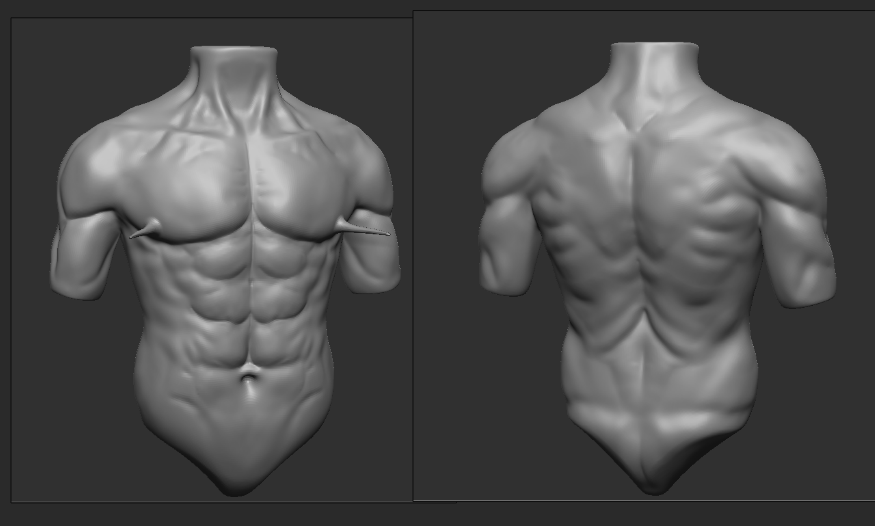
Task: Select the front view render thumbnail
Action: 211,260
